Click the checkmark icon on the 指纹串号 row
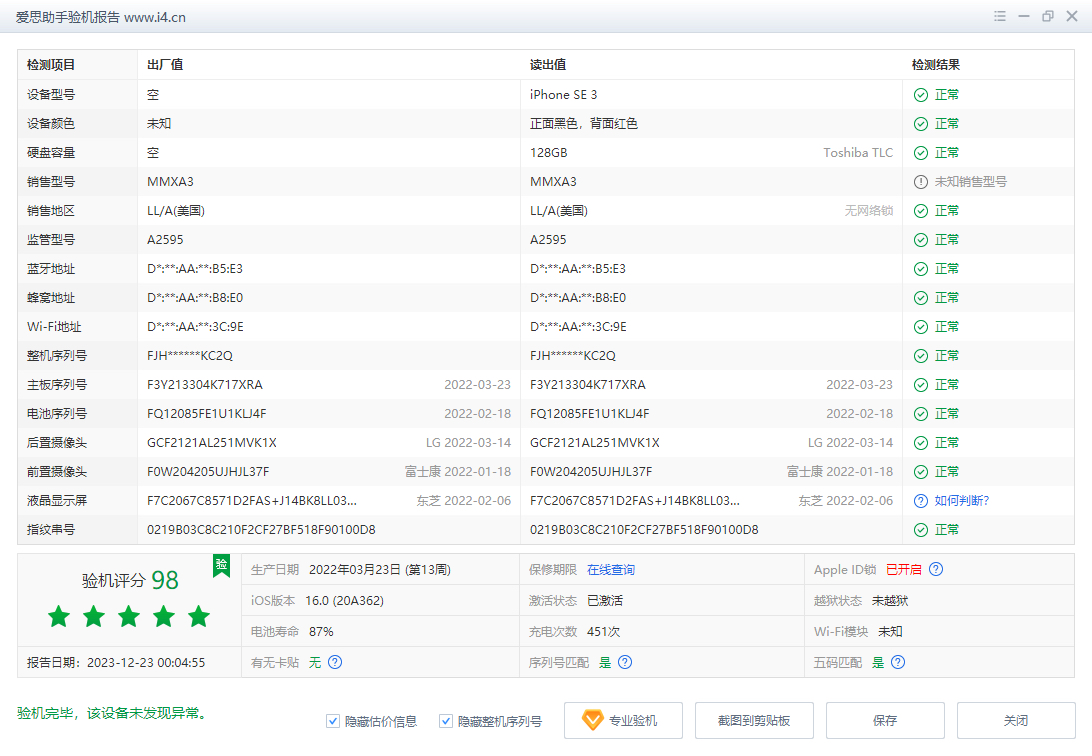The image size is (1092, 756). click(920, 529)
